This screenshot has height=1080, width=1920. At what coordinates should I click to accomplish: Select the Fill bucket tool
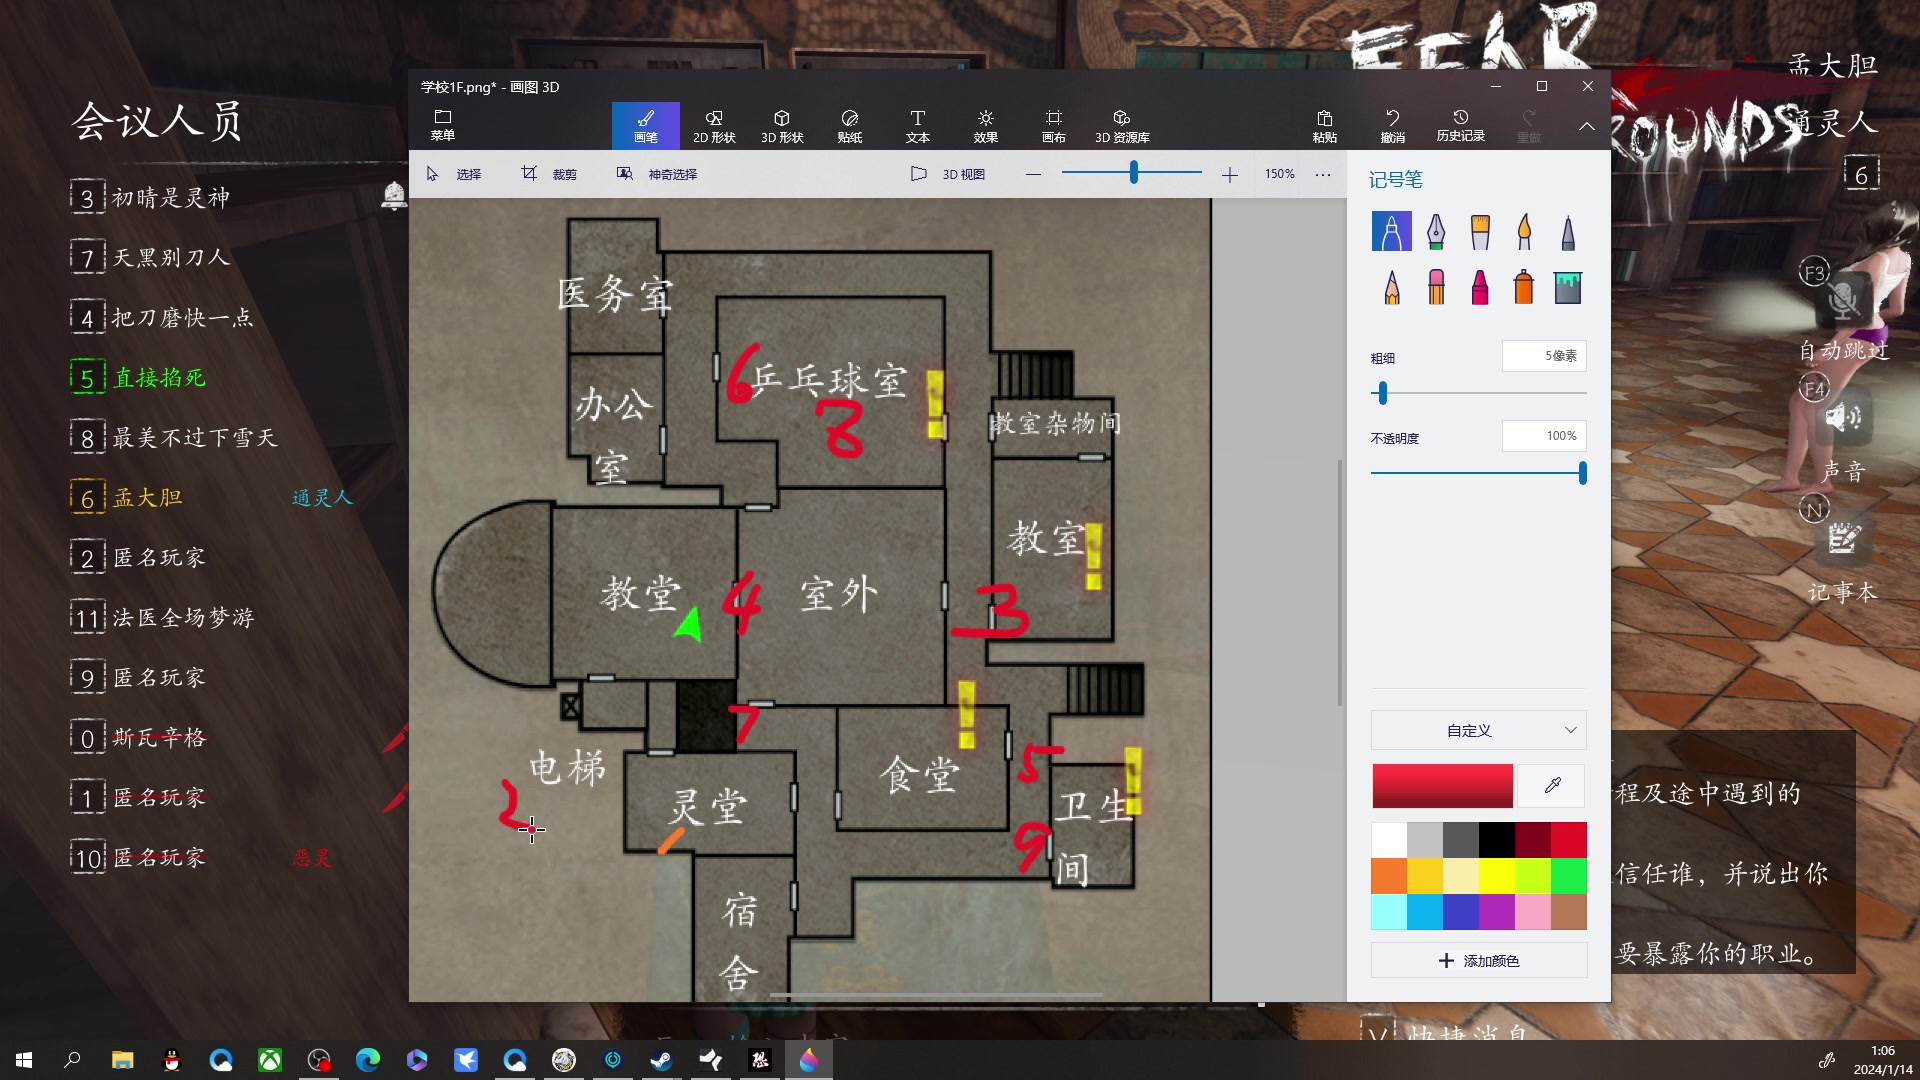pos(1568,287)
